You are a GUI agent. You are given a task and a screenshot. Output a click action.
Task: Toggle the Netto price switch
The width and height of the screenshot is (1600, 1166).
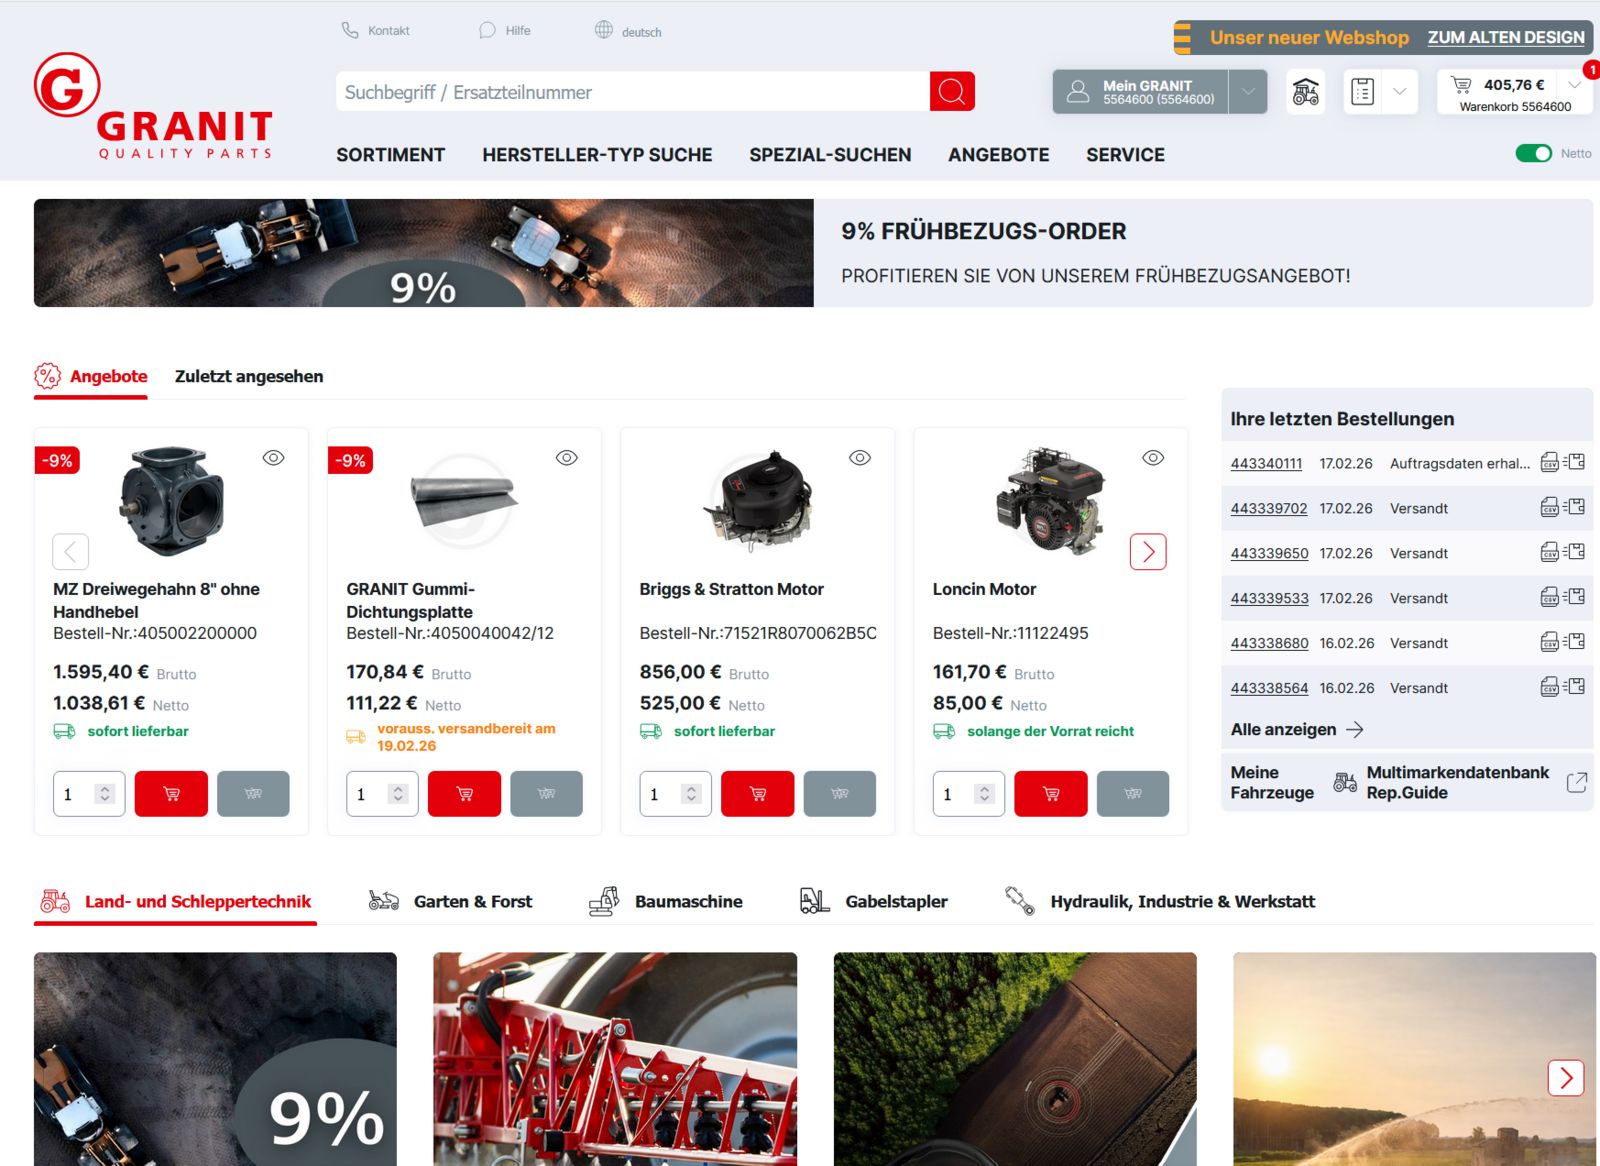coord(1533,153)
